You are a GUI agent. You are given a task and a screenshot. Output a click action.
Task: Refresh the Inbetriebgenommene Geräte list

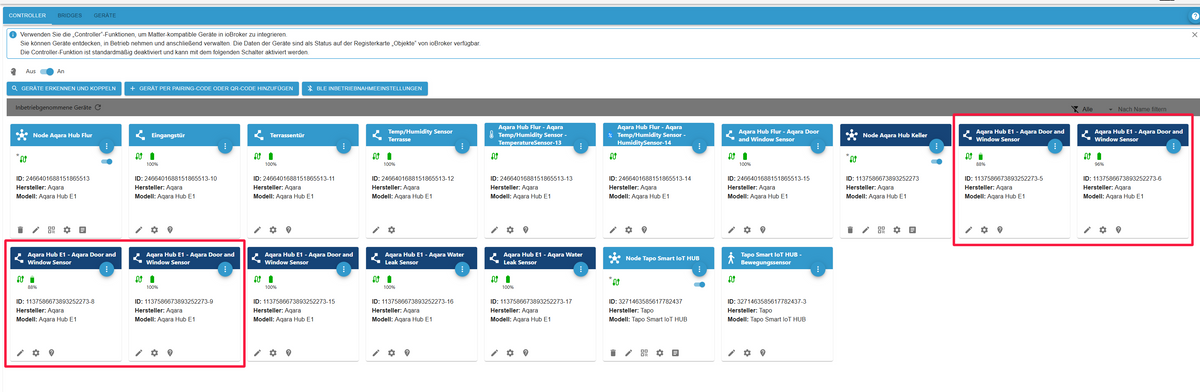pos(98,106)
